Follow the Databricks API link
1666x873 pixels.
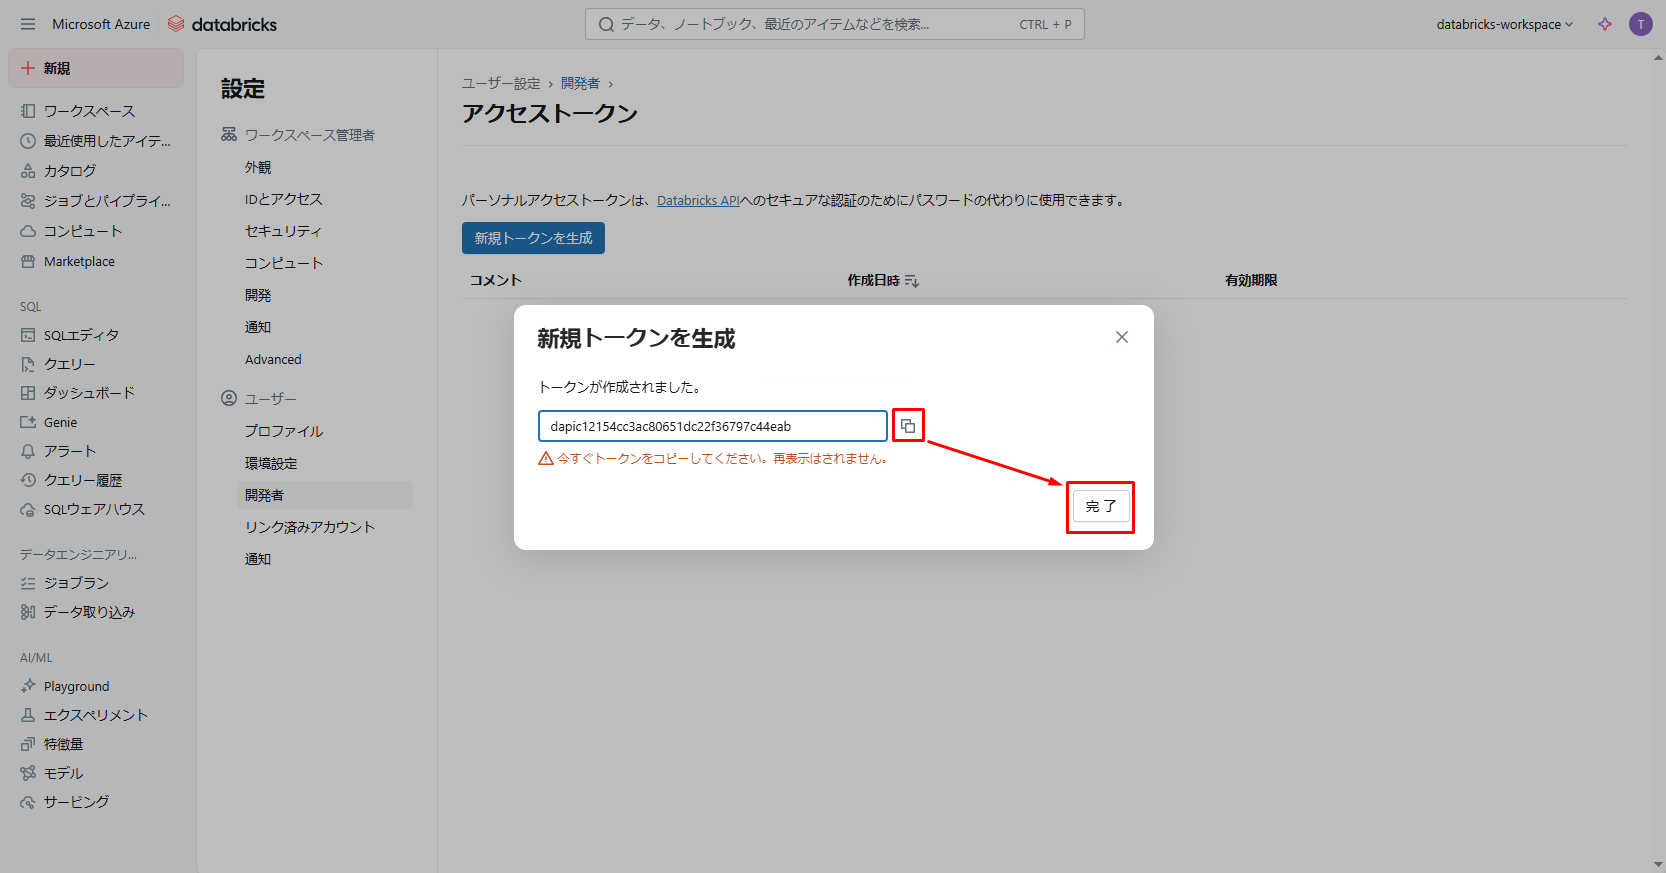(x=697, y=200)
